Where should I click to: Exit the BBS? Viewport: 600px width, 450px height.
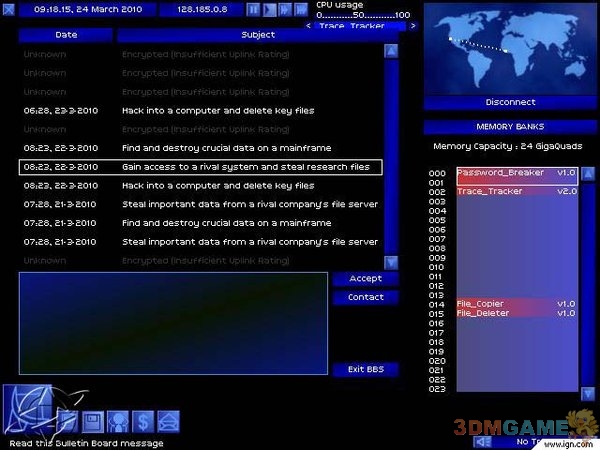coord(365,370)
